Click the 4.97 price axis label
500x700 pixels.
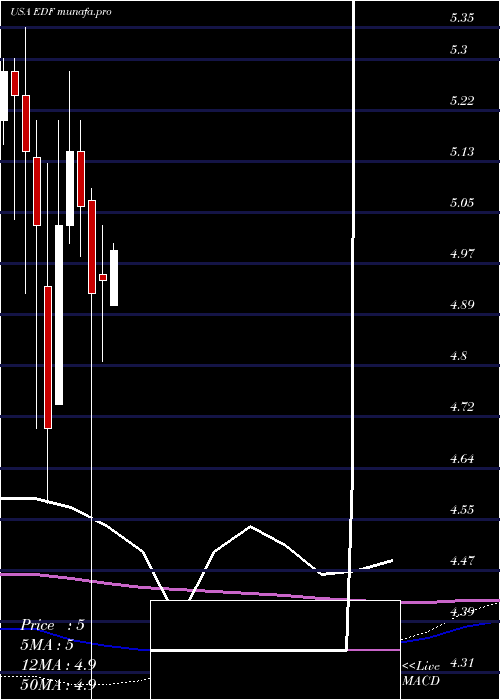point(462,254)
